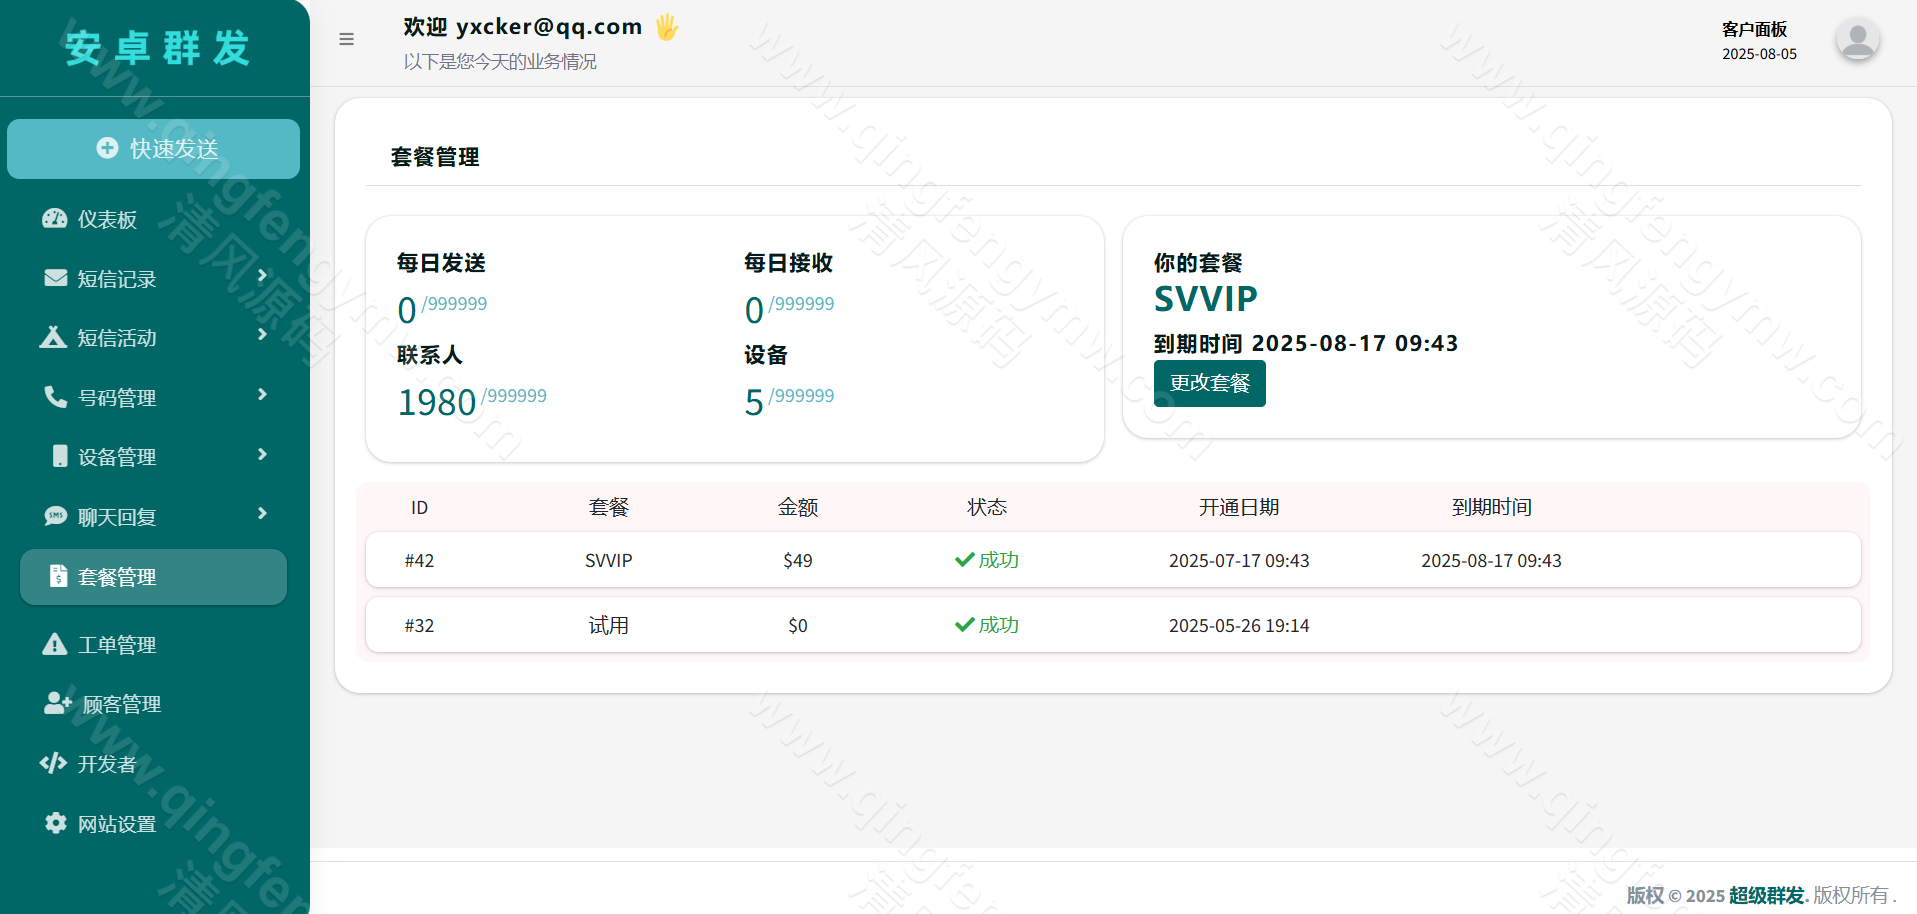Expand the 短信记录 submenu chevron
The height and width of the screenshot is (914, 1917).
pos(262,276)
